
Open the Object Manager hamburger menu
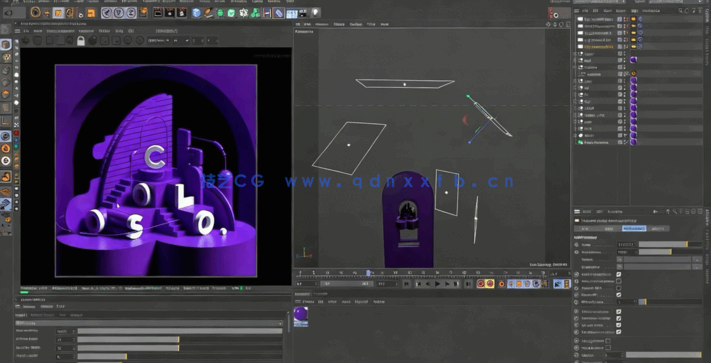click(x=576, y=10)
